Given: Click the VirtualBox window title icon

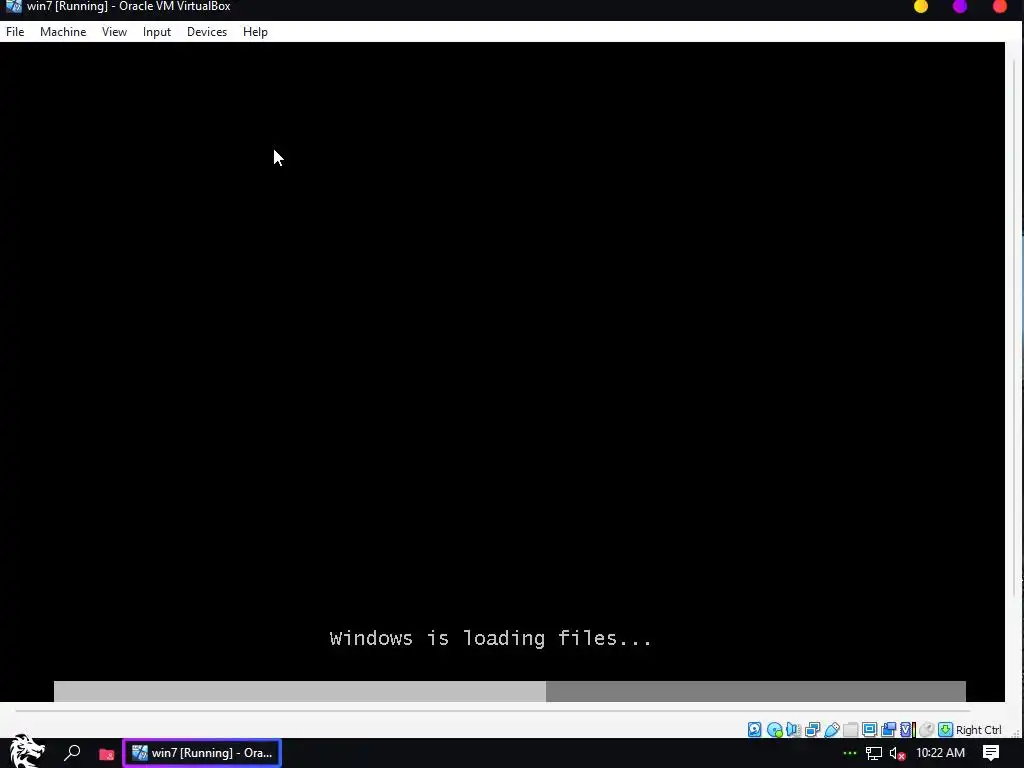Looking at the screenshot, I should (13, 7).
